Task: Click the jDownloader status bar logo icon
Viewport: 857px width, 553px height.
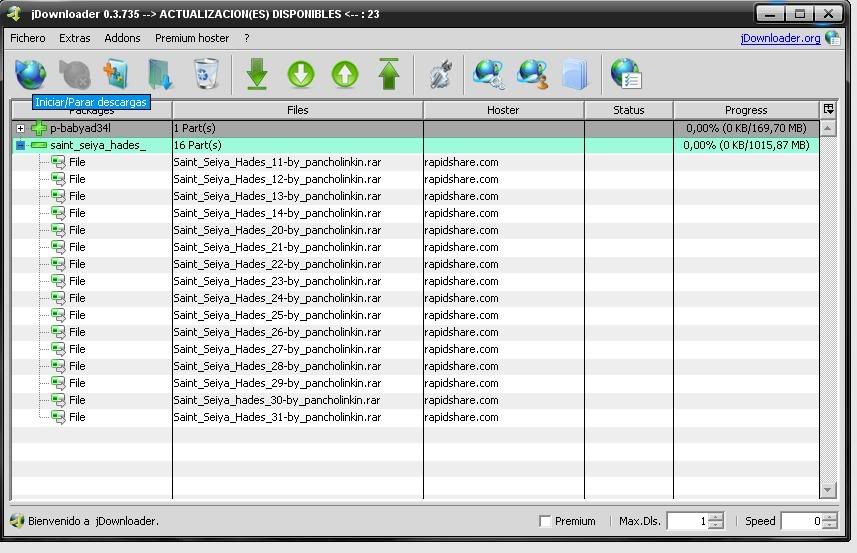Action: click(17, 521)
